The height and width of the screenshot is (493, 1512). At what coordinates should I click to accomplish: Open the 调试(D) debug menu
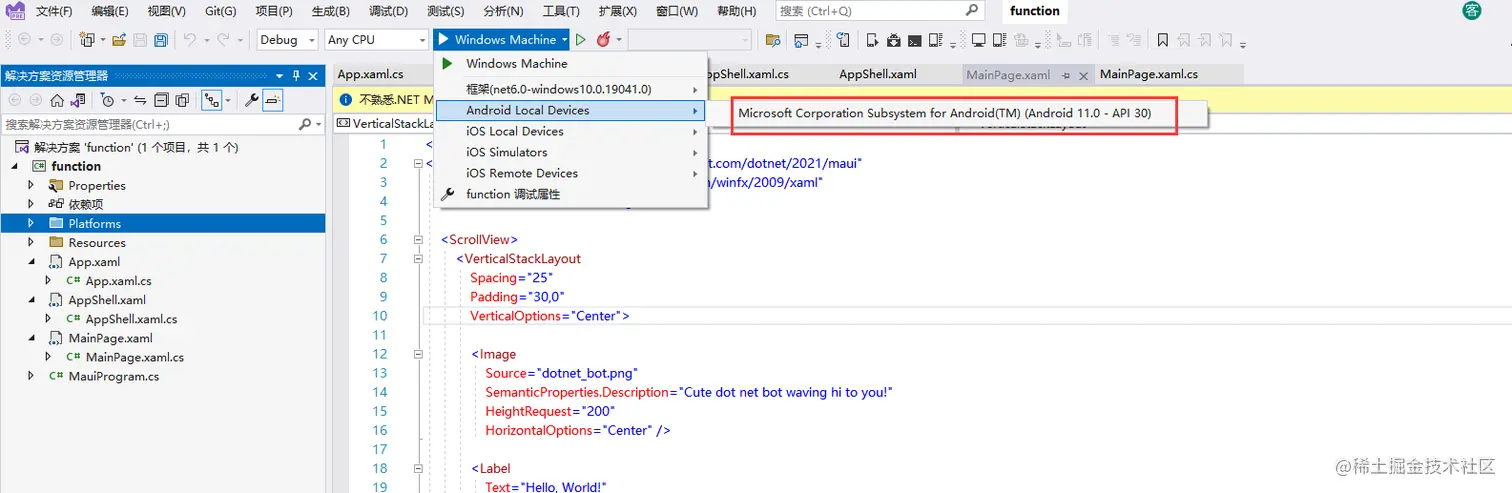click(387, 11)
